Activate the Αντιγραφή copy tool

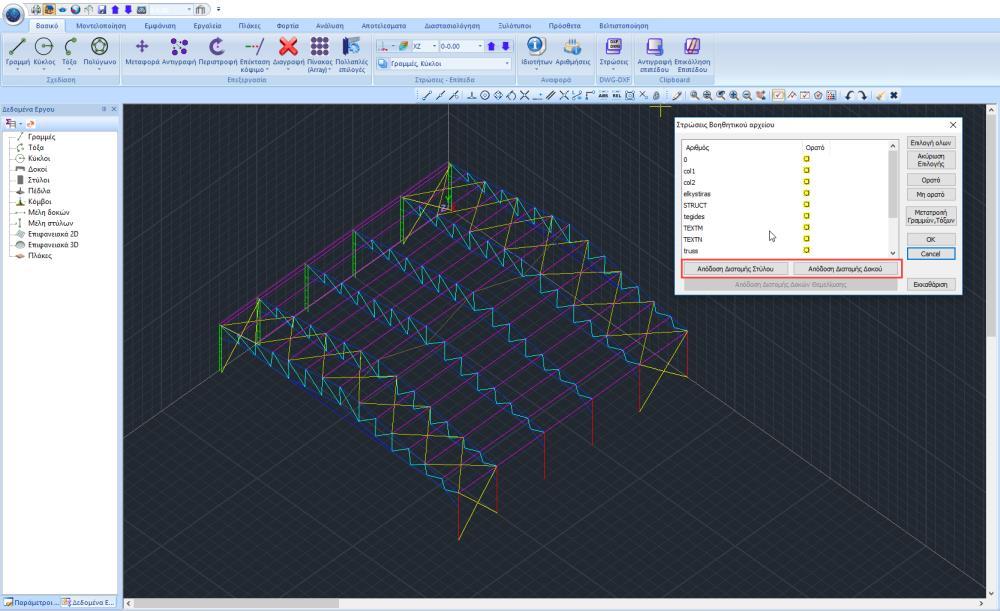point(179,52)
